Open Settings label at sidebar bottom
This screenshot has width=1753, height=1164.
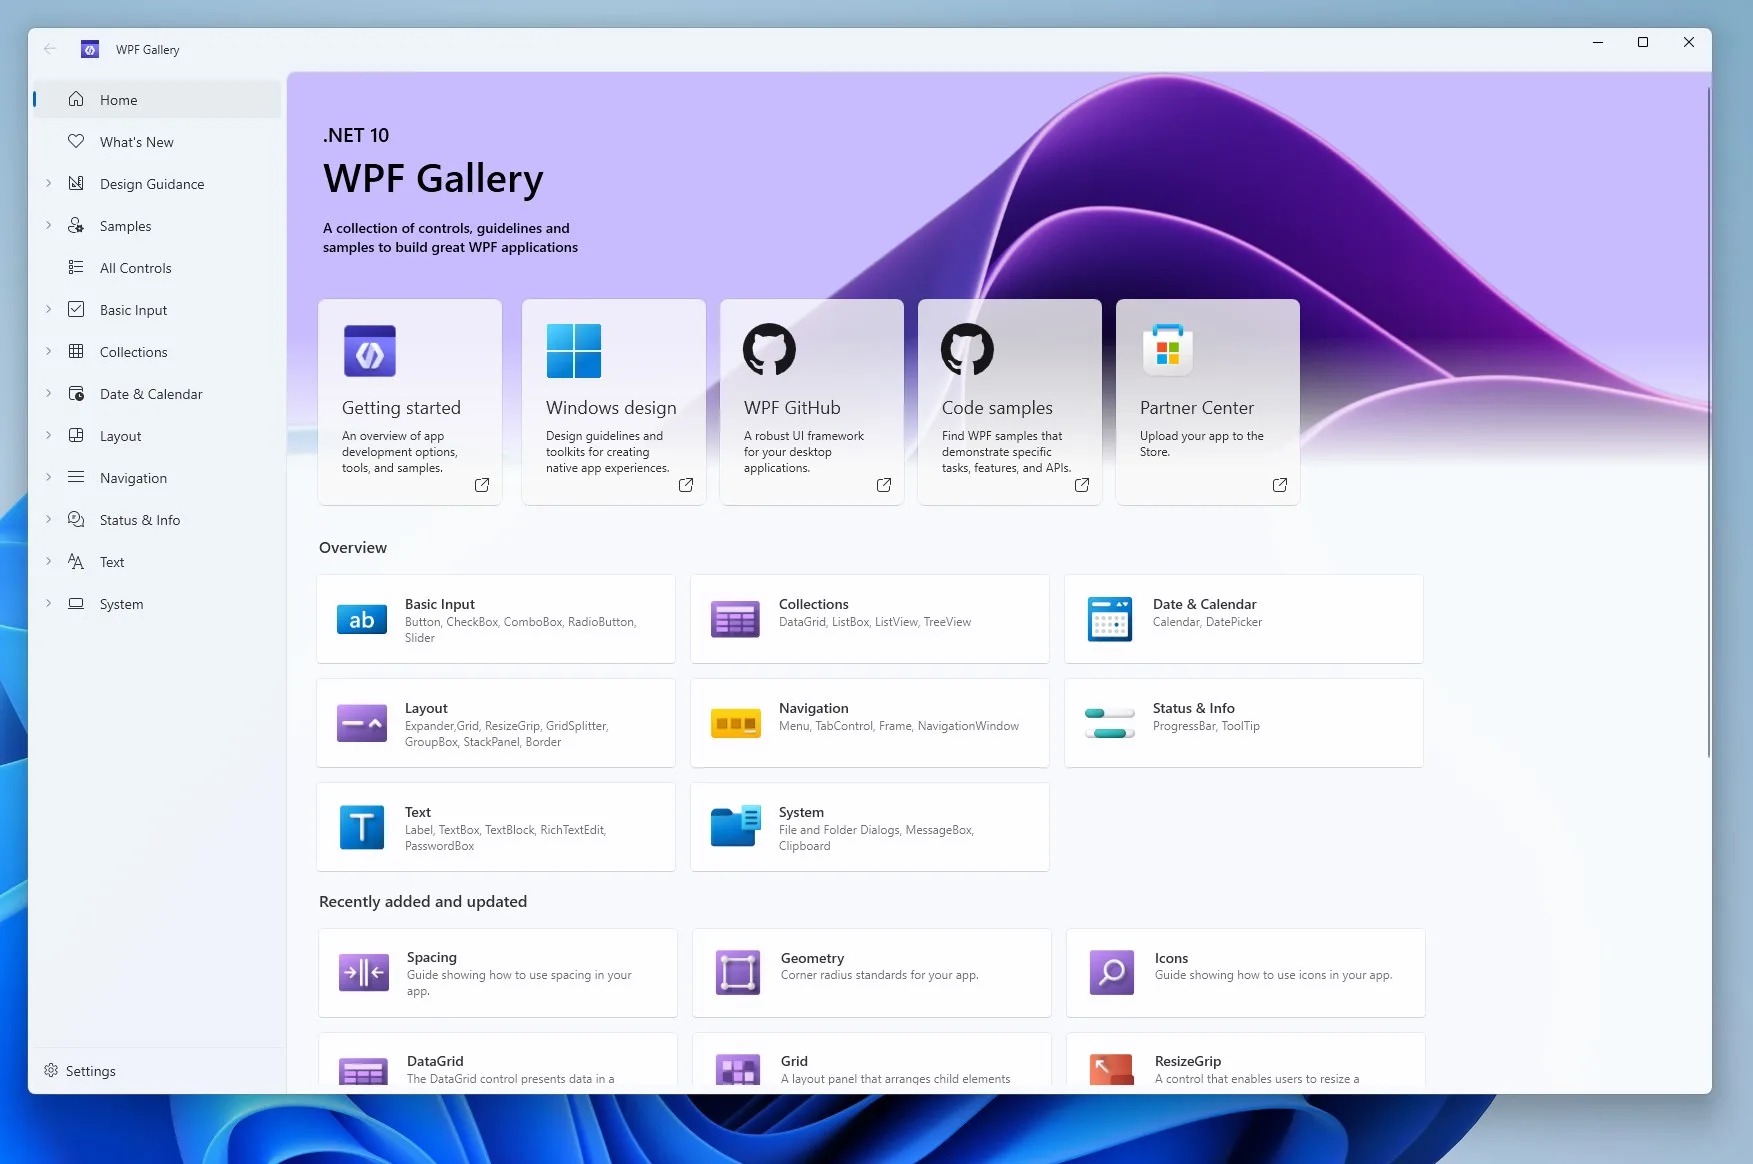coord(91,1071)
